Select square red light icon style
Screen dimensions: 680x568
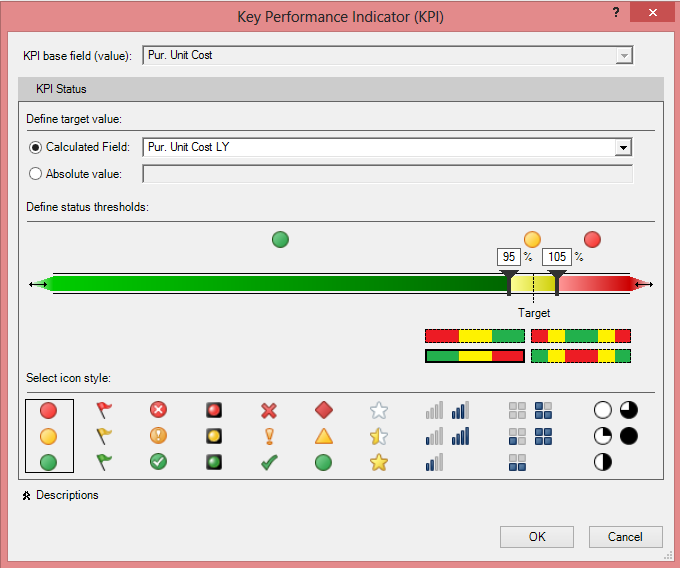(x=214, y=410)
